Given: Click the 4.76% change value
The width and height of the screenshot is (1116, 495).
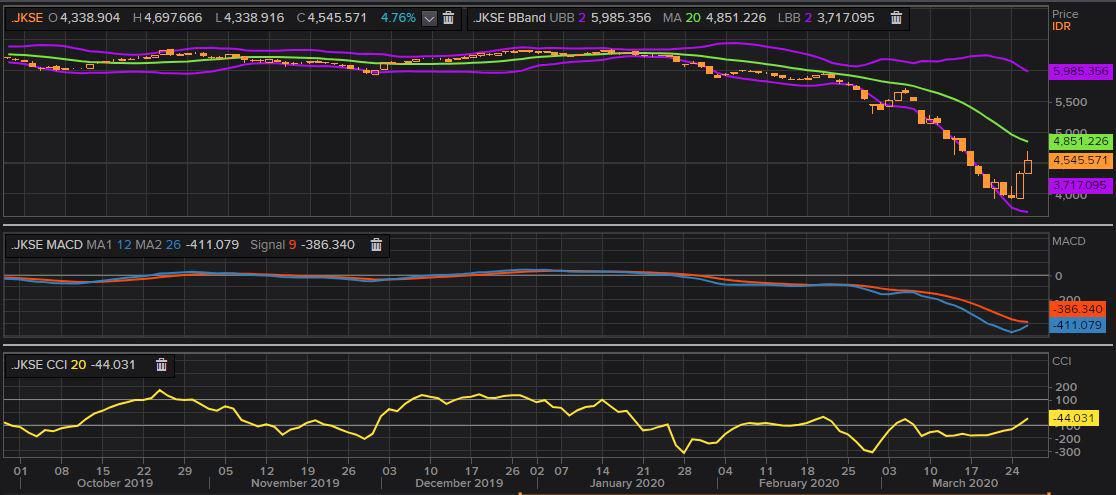Looking at the screenshot, I should [398, 18].
